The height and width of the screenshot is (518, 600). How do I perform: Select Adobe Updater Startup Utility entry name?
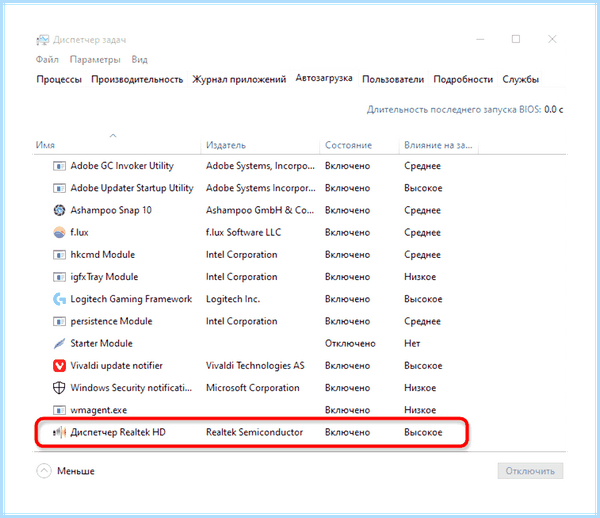tap(132, 188)
